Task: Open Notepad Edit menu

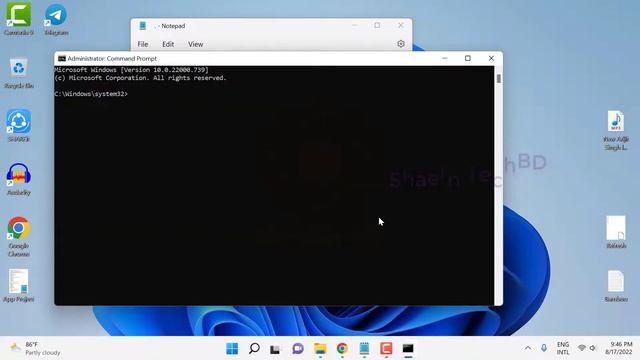Action: [x=168, y=44]
